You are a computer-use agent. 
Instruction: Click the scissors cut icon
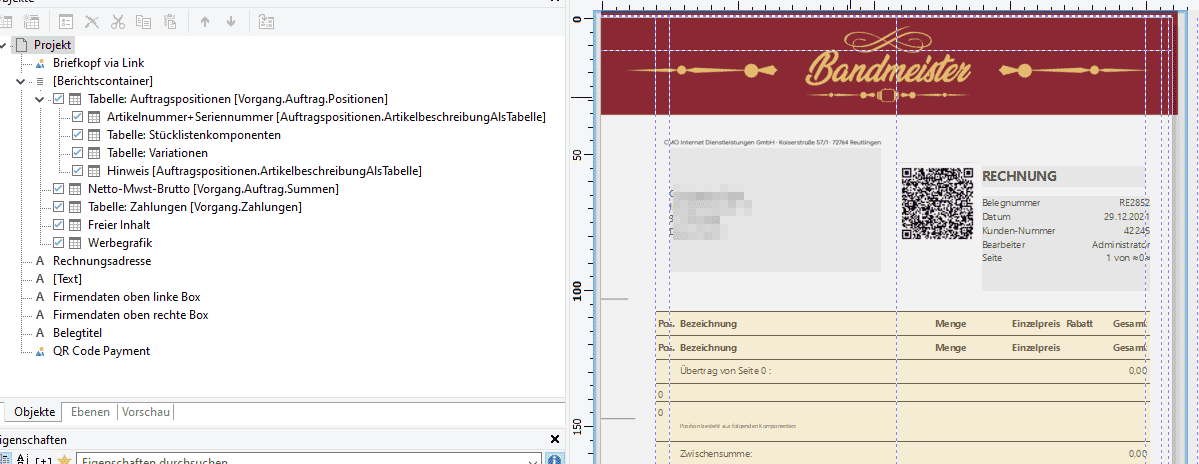point(117,21)
